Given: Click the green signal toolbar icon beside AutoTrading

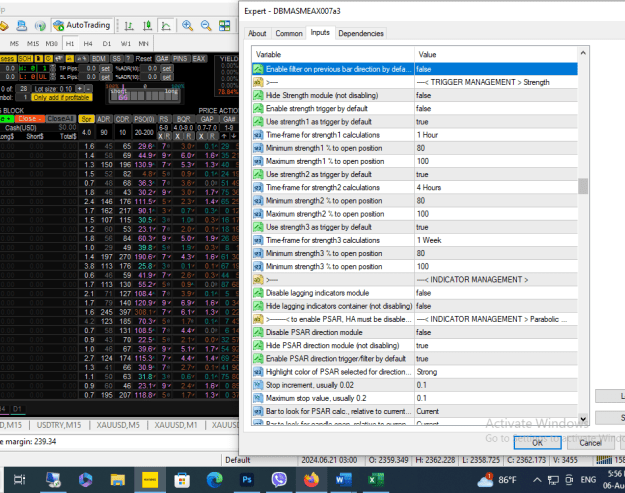Looking at the screenshot, I should (40, 26).
